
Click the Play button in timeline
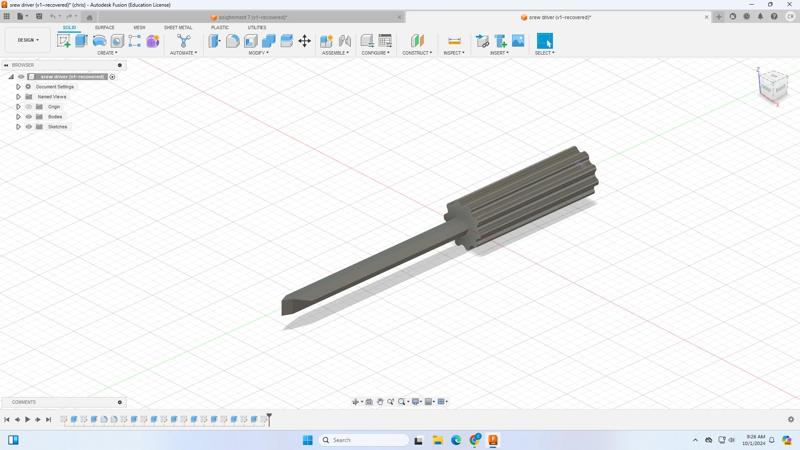pos(28,419)
